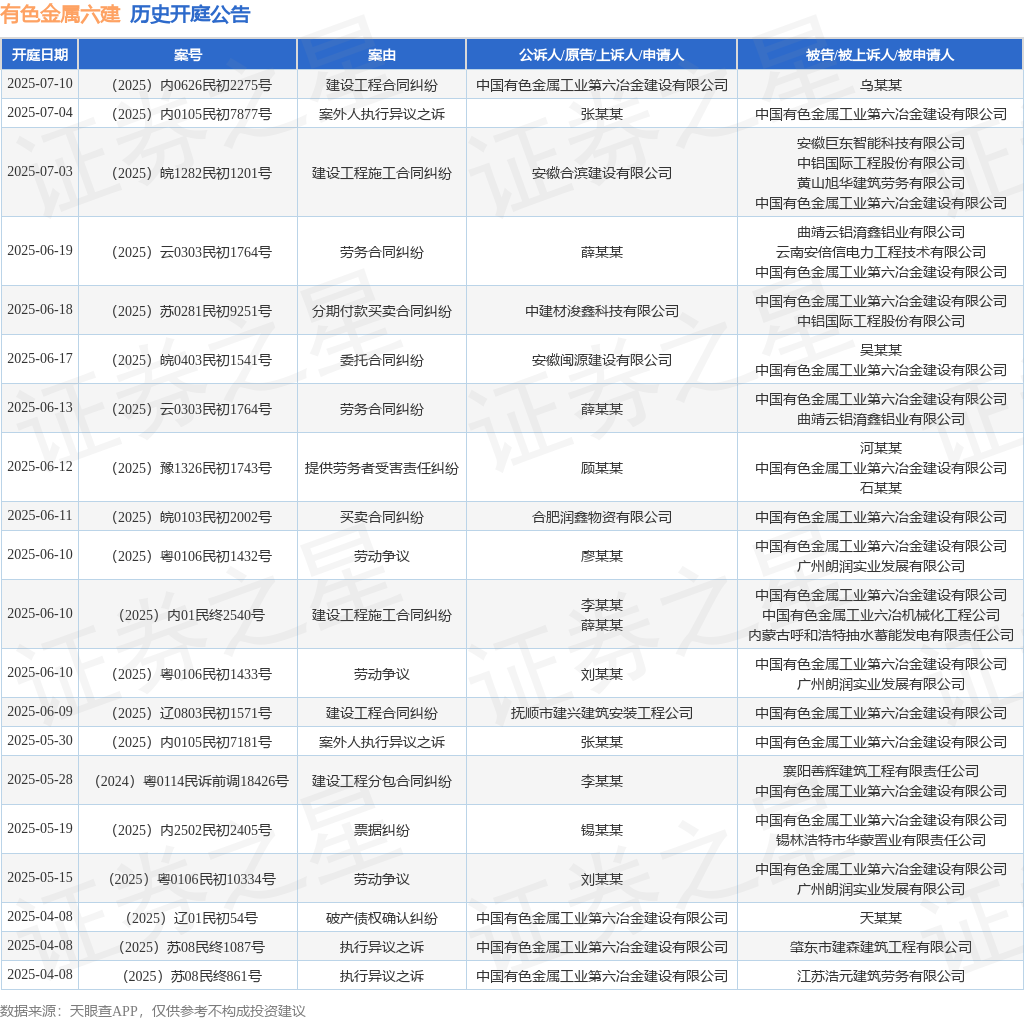Select the date 2025-06-17
1024x1020 pixels.
40,358
